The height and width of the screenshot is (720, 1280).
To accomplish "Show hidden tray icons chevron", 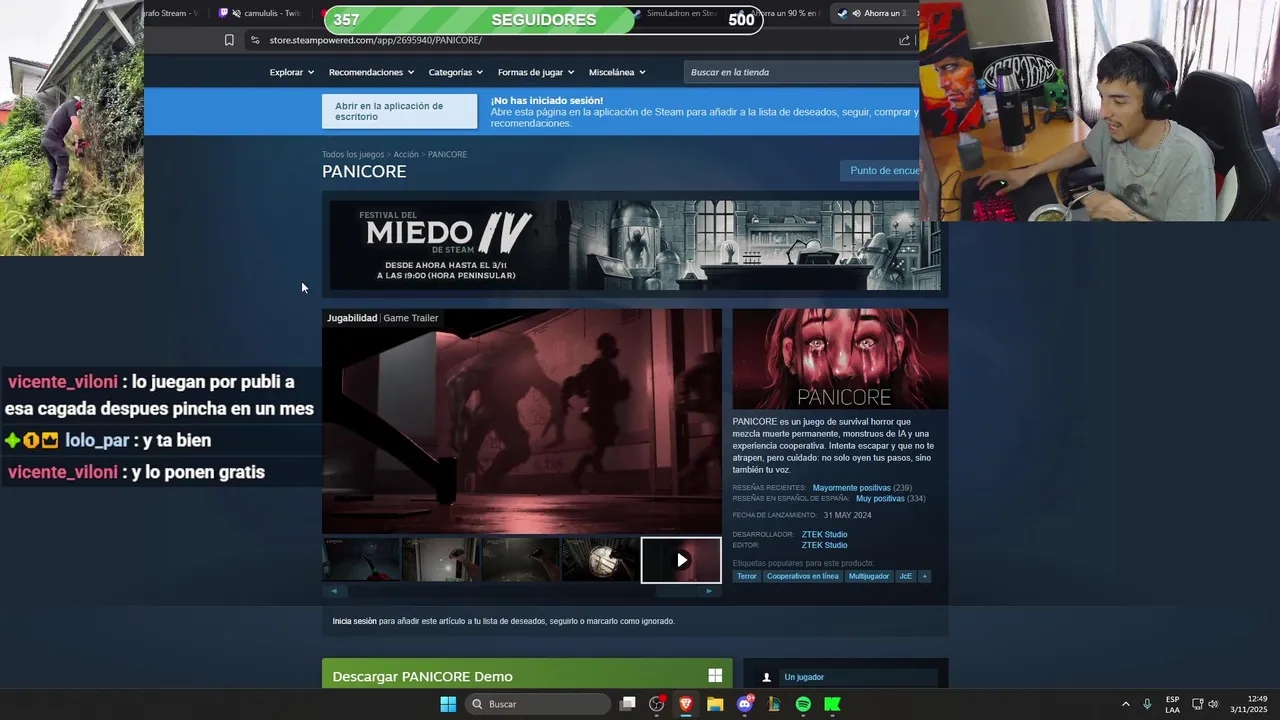I will tap(1125, 704).
